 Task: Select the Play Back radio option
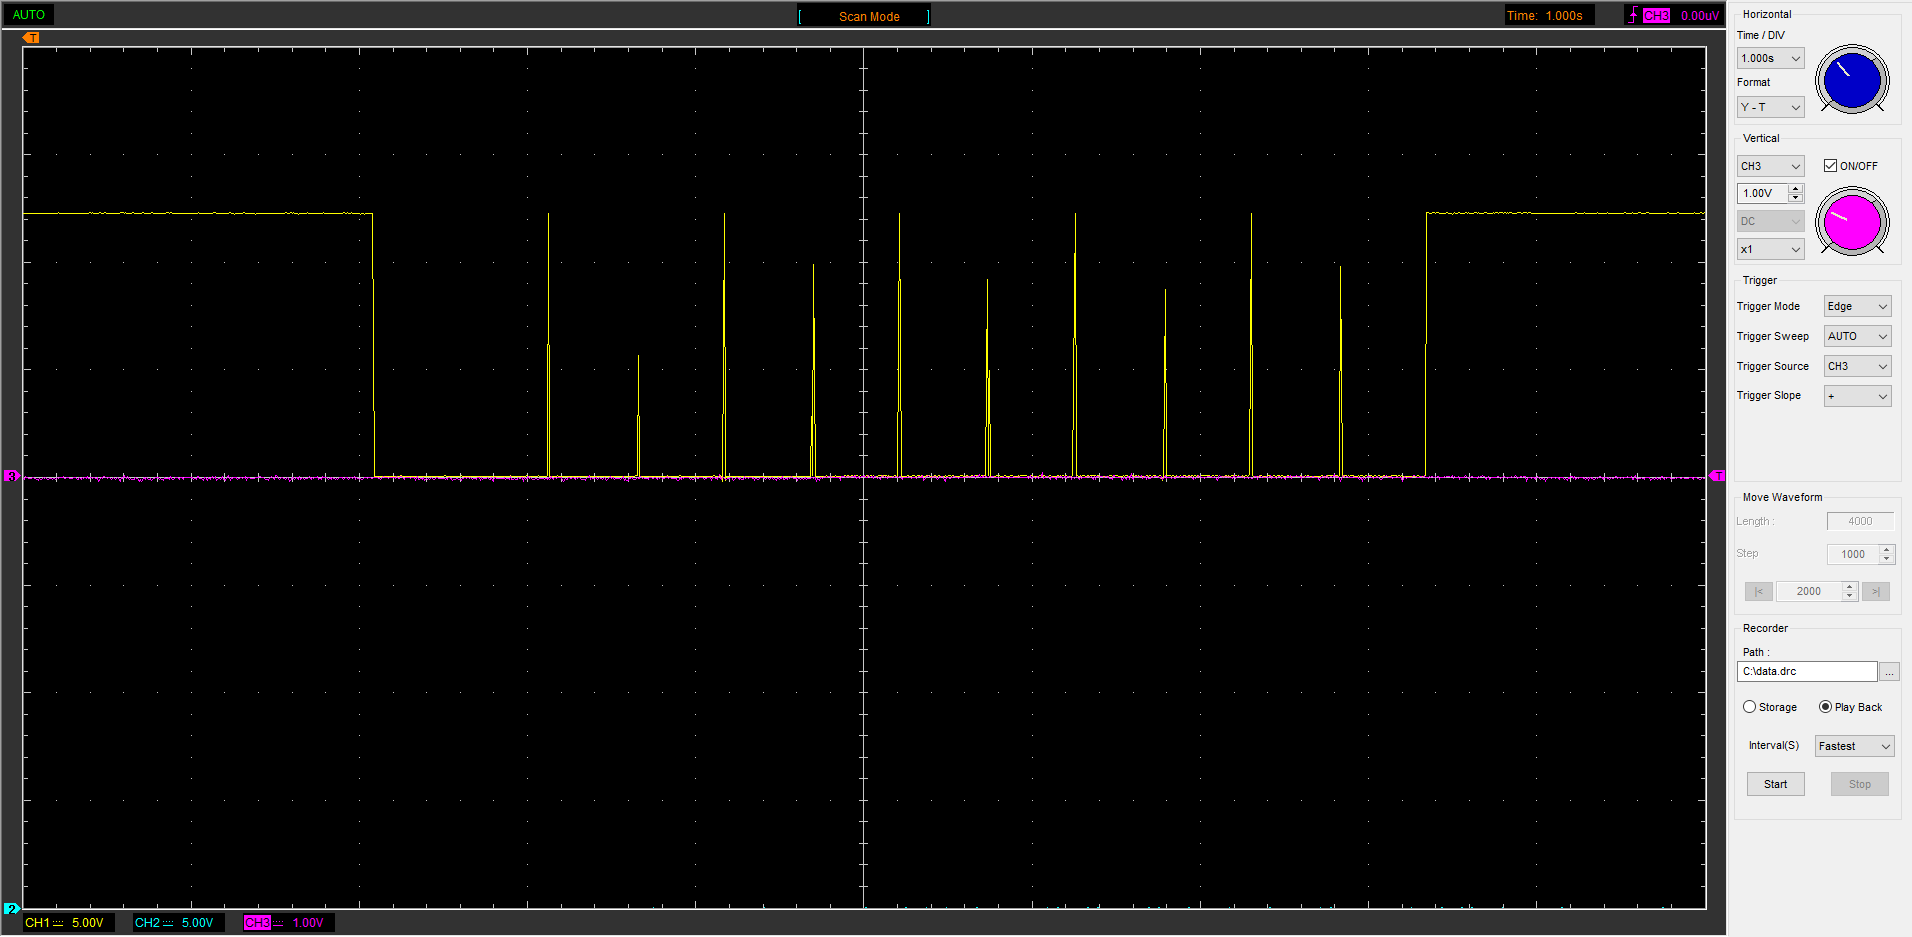(x=1825, y=707)
